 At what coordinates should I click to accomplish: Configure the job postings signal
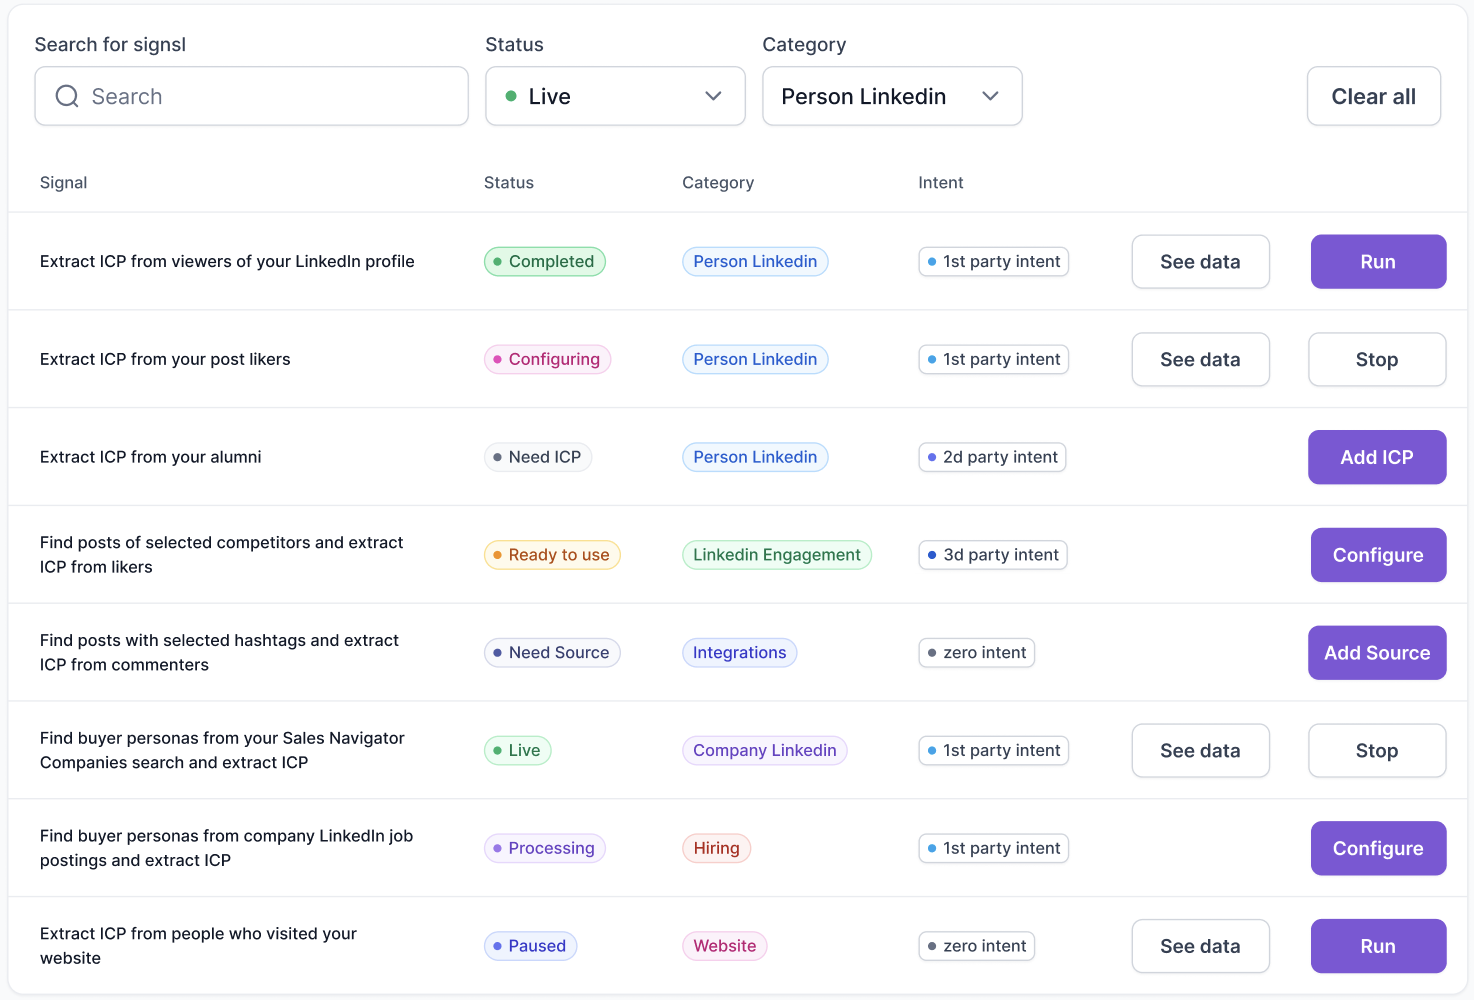point(1378,848)
